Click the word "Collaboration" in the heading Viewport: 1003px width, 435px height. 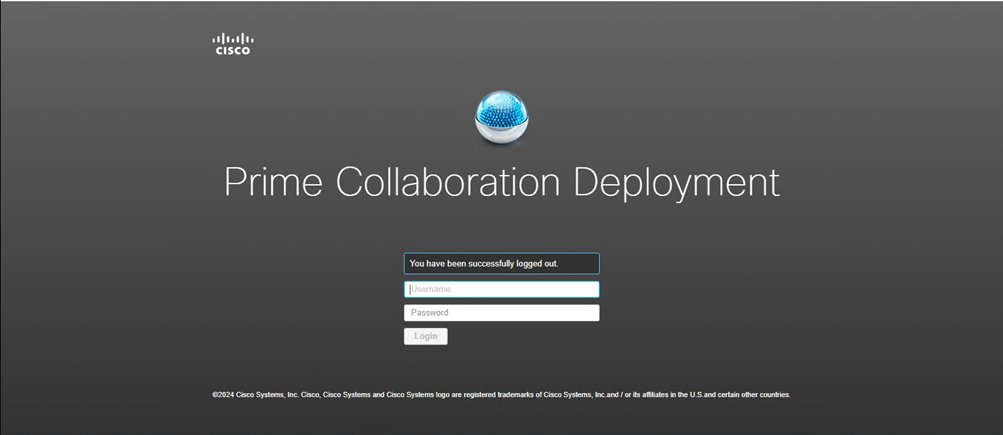448,183
